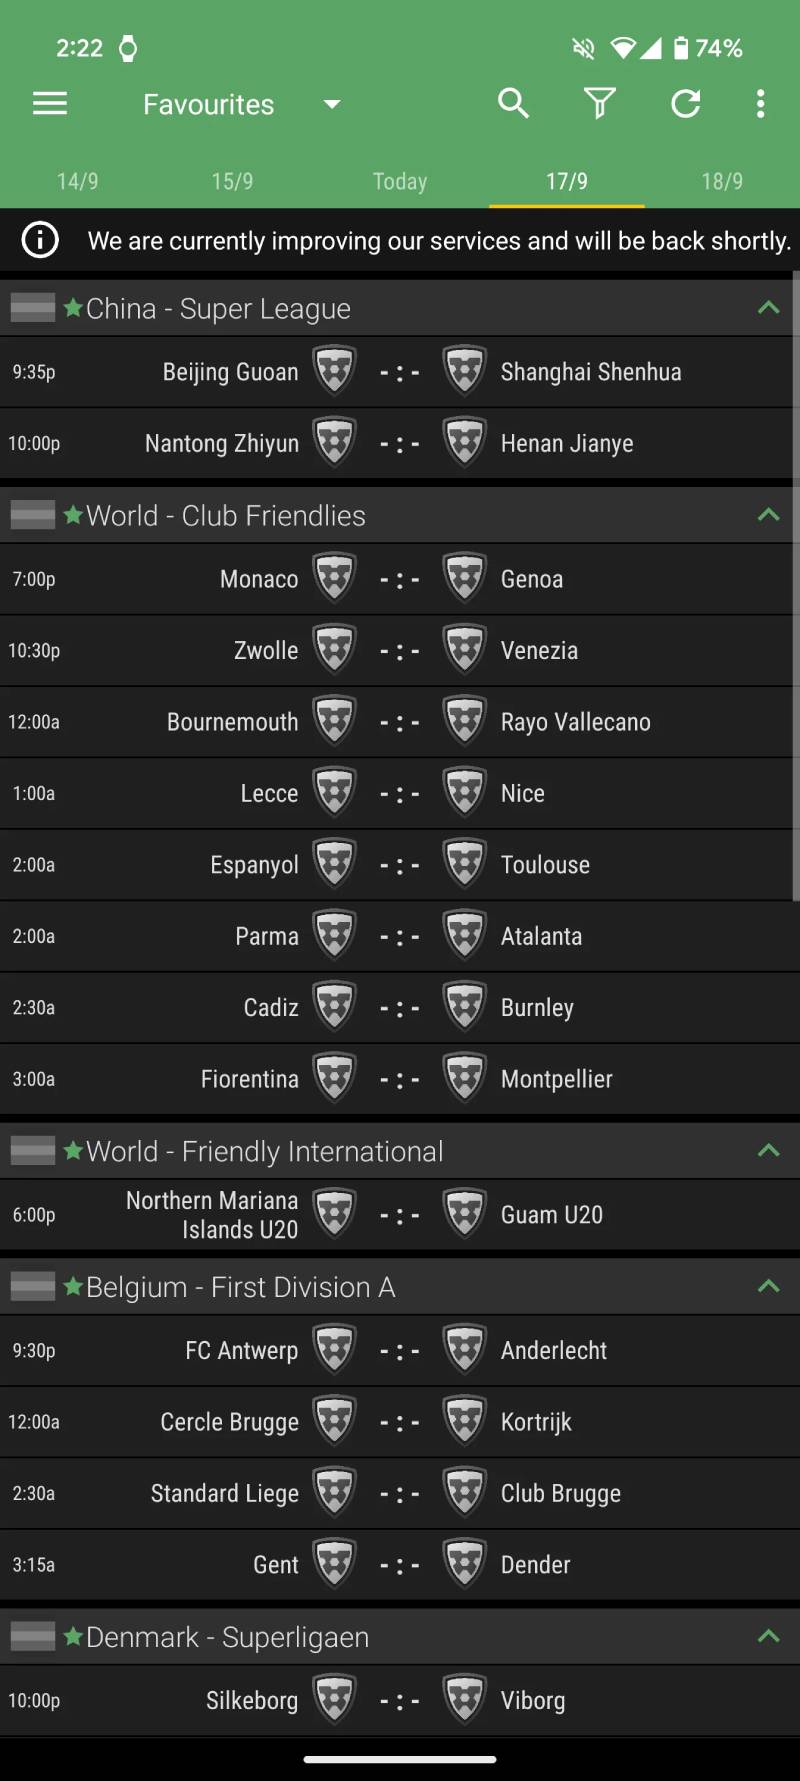Select the 18/9 date tab
The width and height of the screenshot is (800, 1781).
click(722, 181)
